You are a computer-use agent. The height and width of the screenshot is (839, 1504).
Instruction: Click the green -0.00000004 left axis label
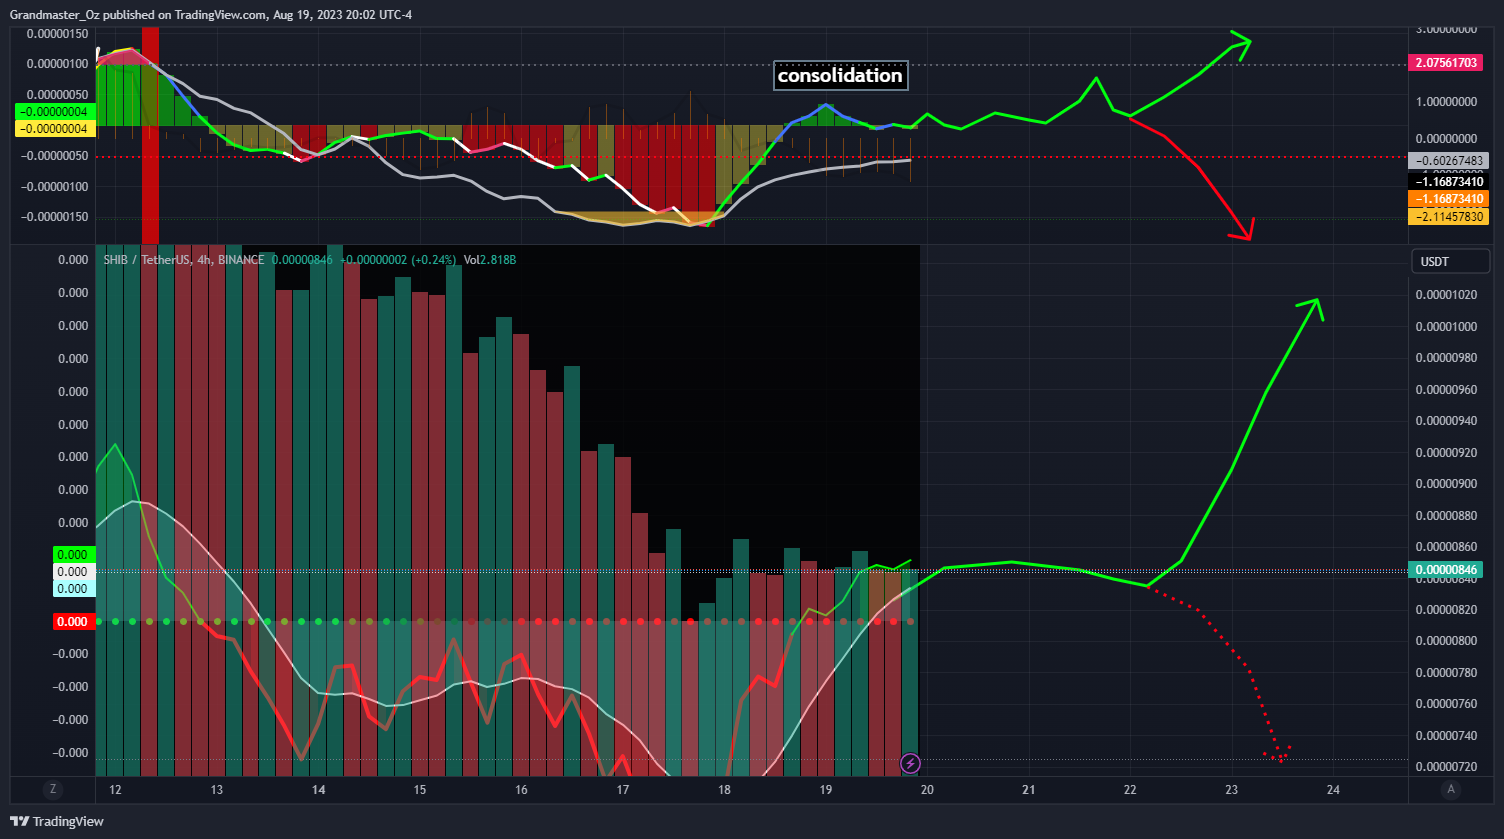point(56,111)
